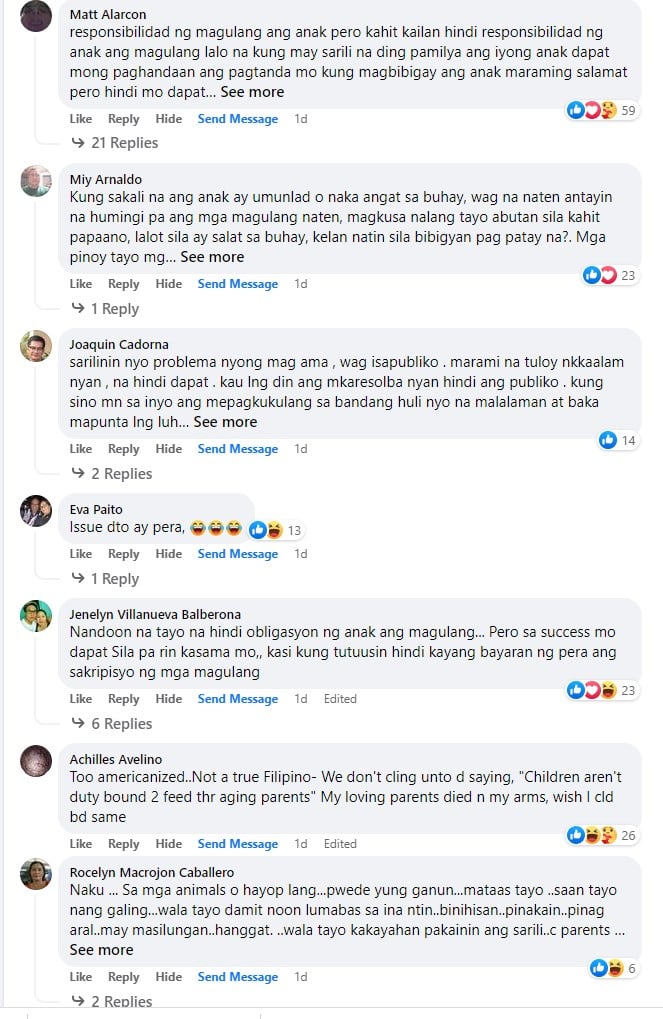Send Message to Jenelyn Villanueva Balberona
Screen dimensions: 663x1019
[x=238, y=699]
